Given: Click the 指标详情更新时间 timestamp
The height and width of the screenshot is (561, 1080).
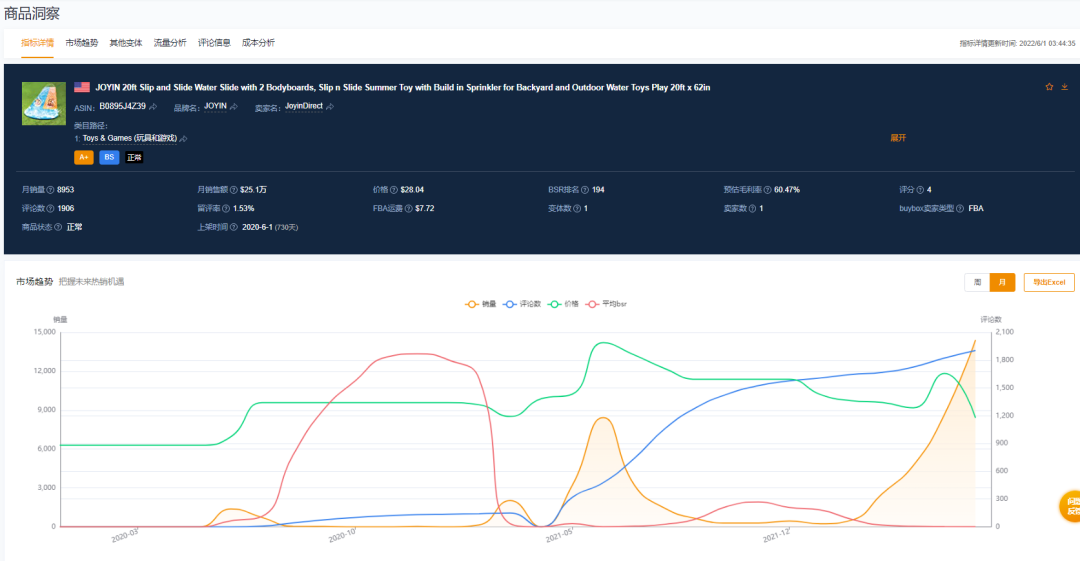Looking at the screenshot, I should pos(1017,43).
